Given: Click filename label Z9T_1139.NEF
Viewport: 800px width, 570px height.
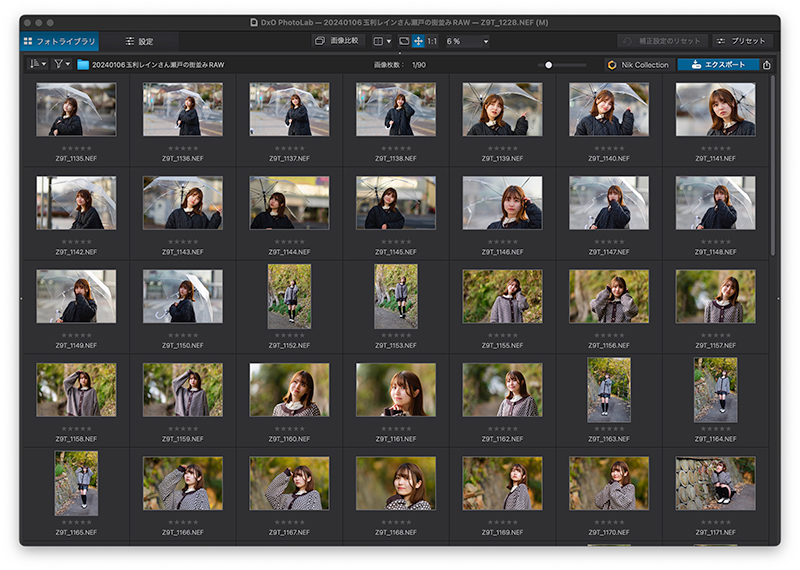Looking at the screenshot, I should point(502,159).
